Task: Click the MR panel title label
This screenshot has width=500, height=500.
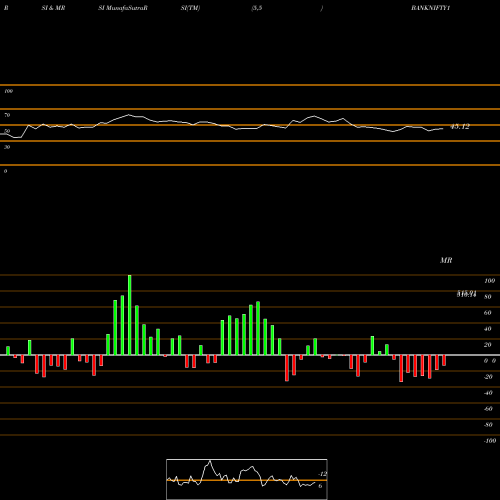Action: pos(446,260)
